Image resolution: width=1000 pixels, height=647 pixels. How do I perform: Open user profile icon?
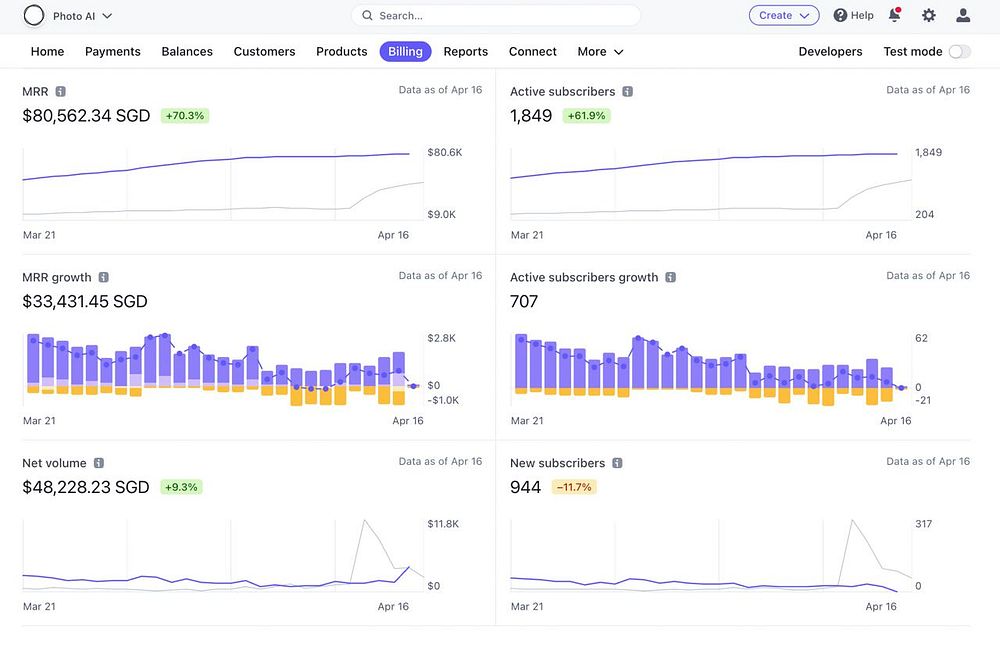click(963, 15)
